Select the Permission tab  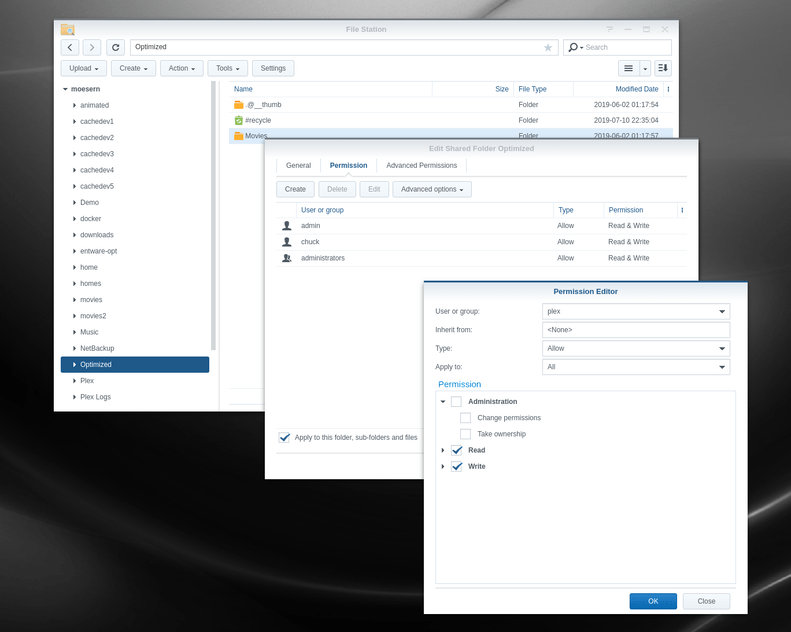[349, 165]
